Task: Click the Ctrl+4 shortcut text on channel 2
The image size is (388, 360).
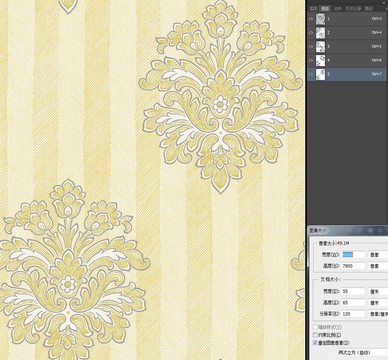Action: click(376, 33)
